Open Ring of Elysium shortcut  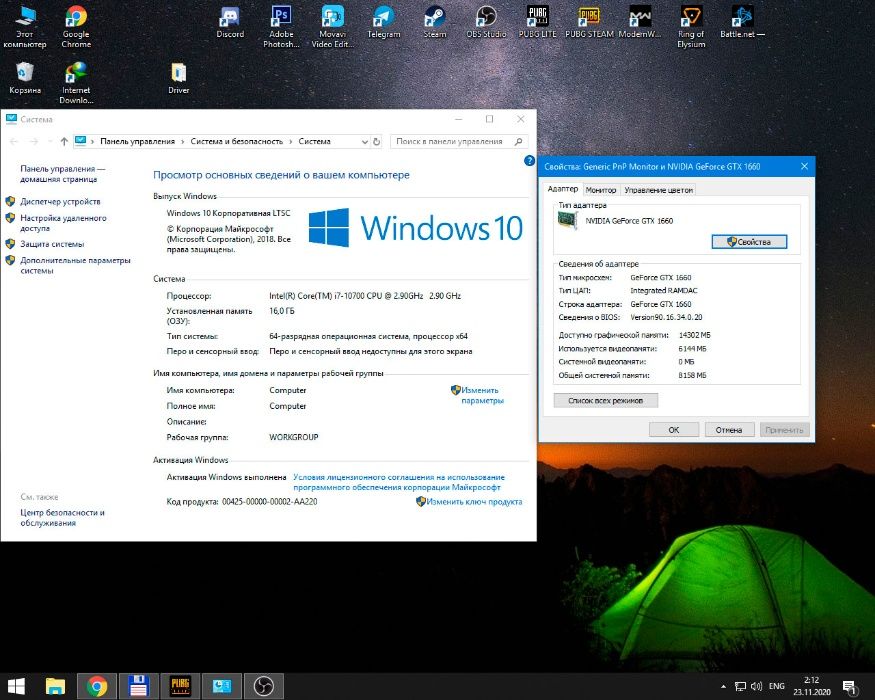[691, 26]
